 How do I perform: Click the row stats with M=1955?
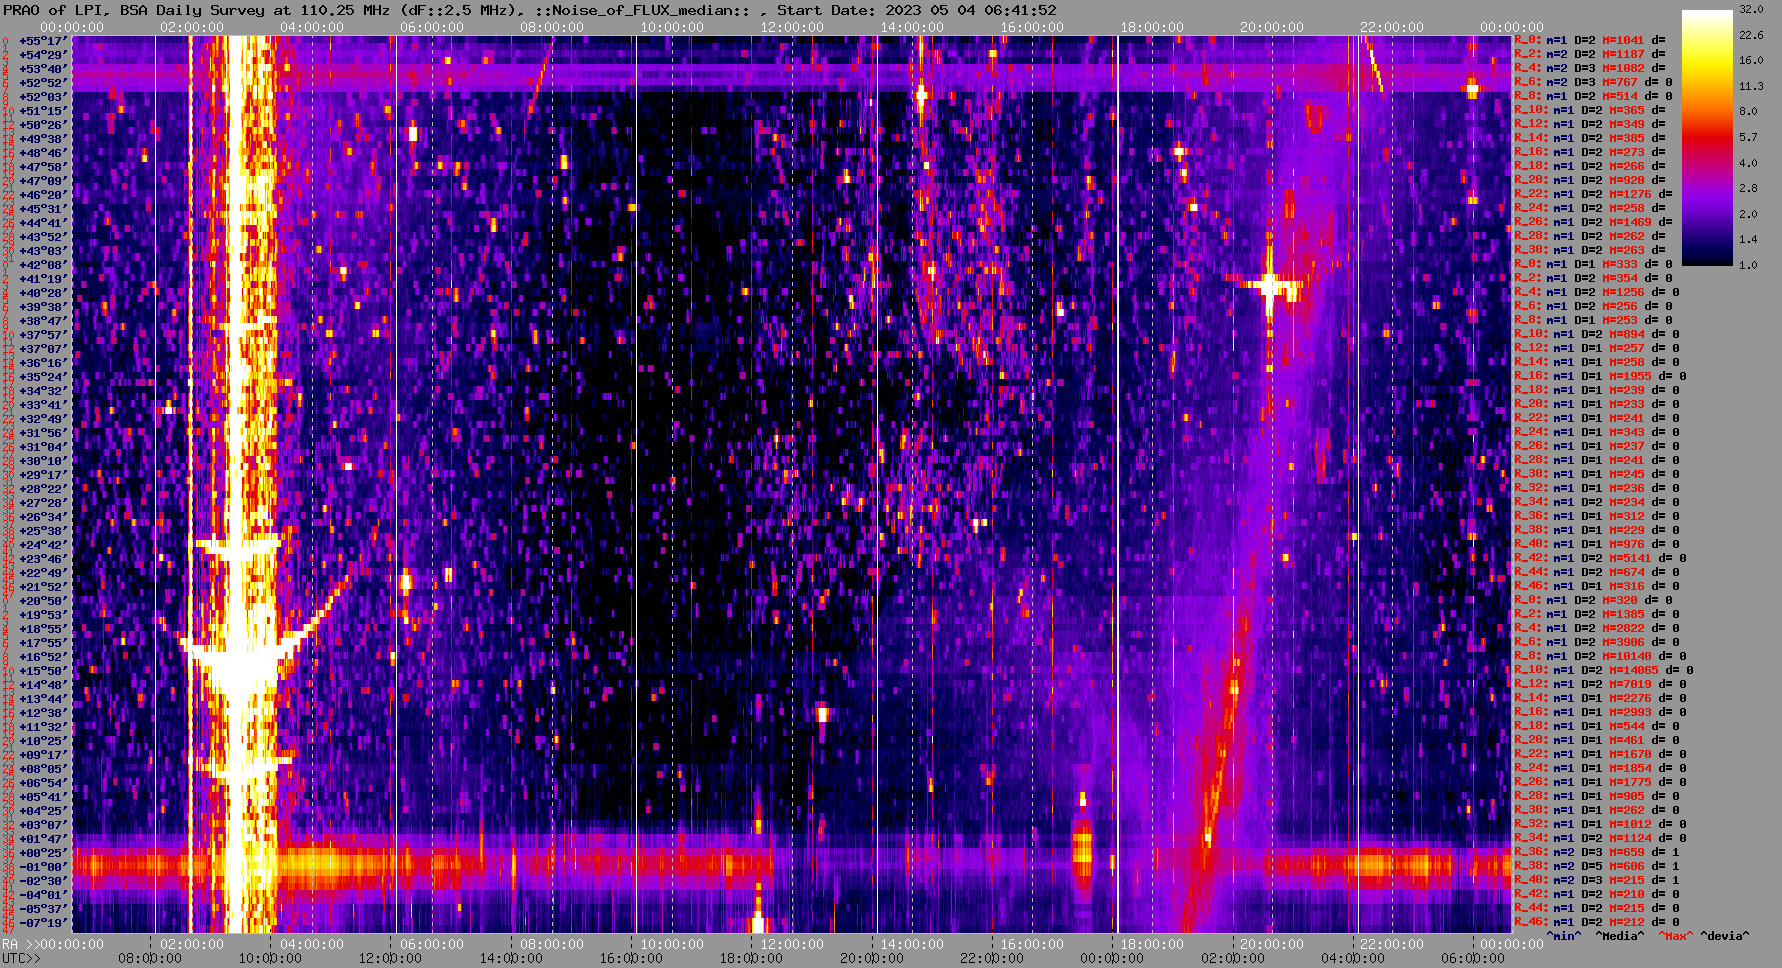tap(1600, 376)
